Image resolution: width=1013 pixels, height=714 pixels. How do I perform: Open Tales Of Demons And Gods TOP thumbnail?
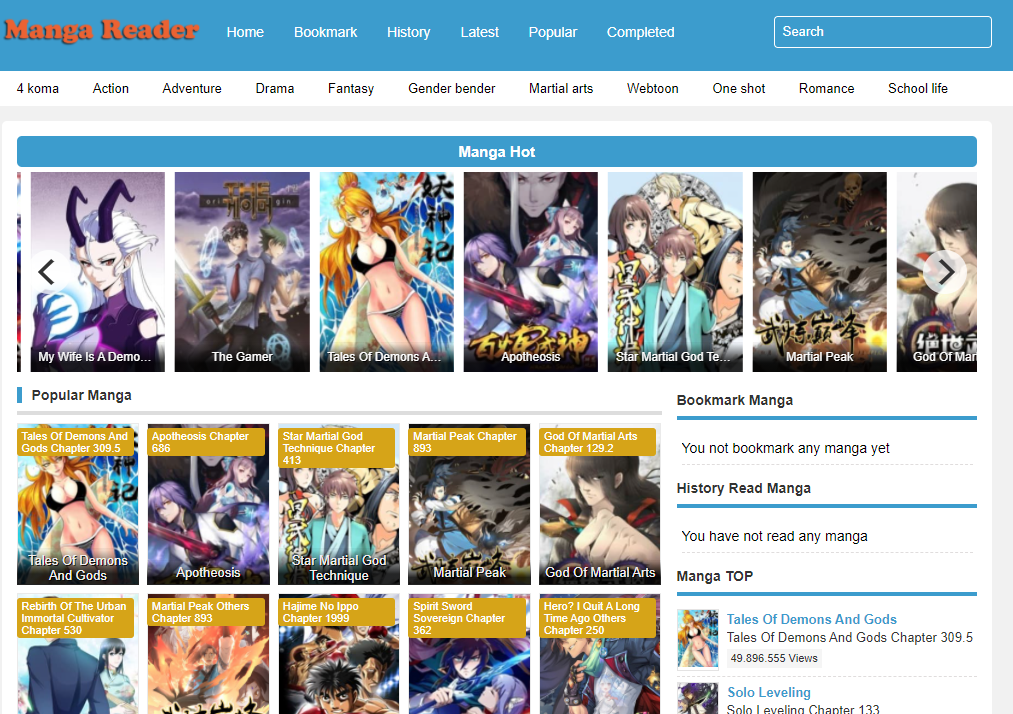click(x=698, y=638)
